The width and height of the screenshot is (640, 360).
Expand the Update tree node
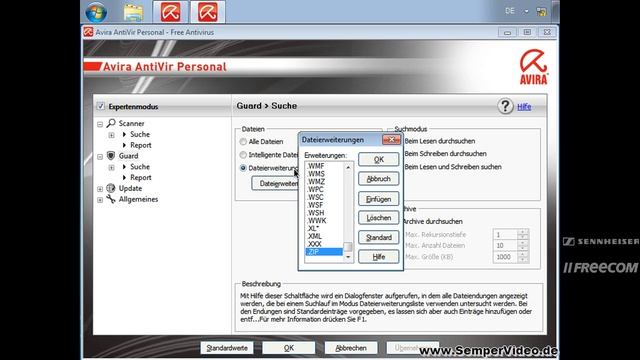(x=100, y=189)
